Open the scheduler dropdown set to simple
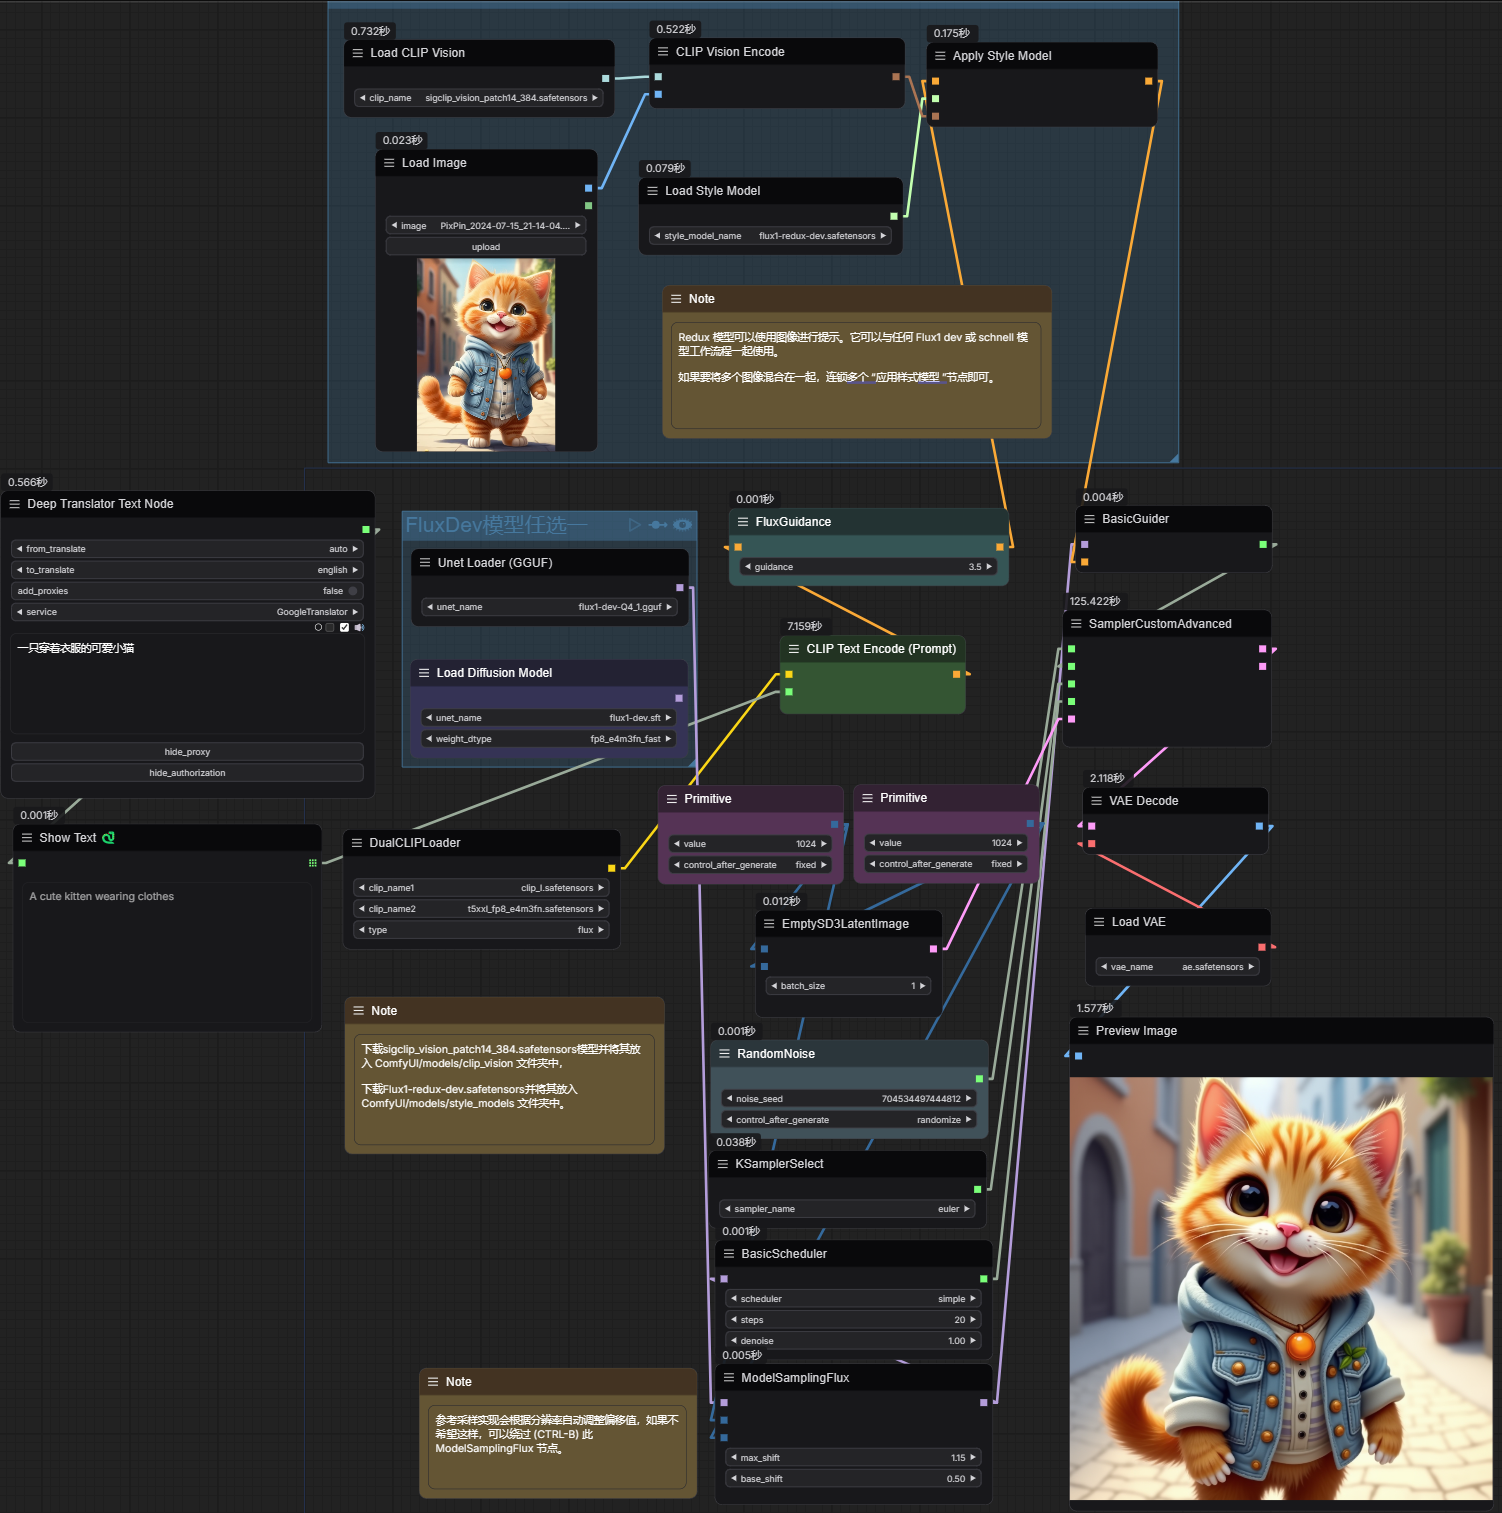Screen dimensions: 1502x1513 click(x=852, y=1298)
